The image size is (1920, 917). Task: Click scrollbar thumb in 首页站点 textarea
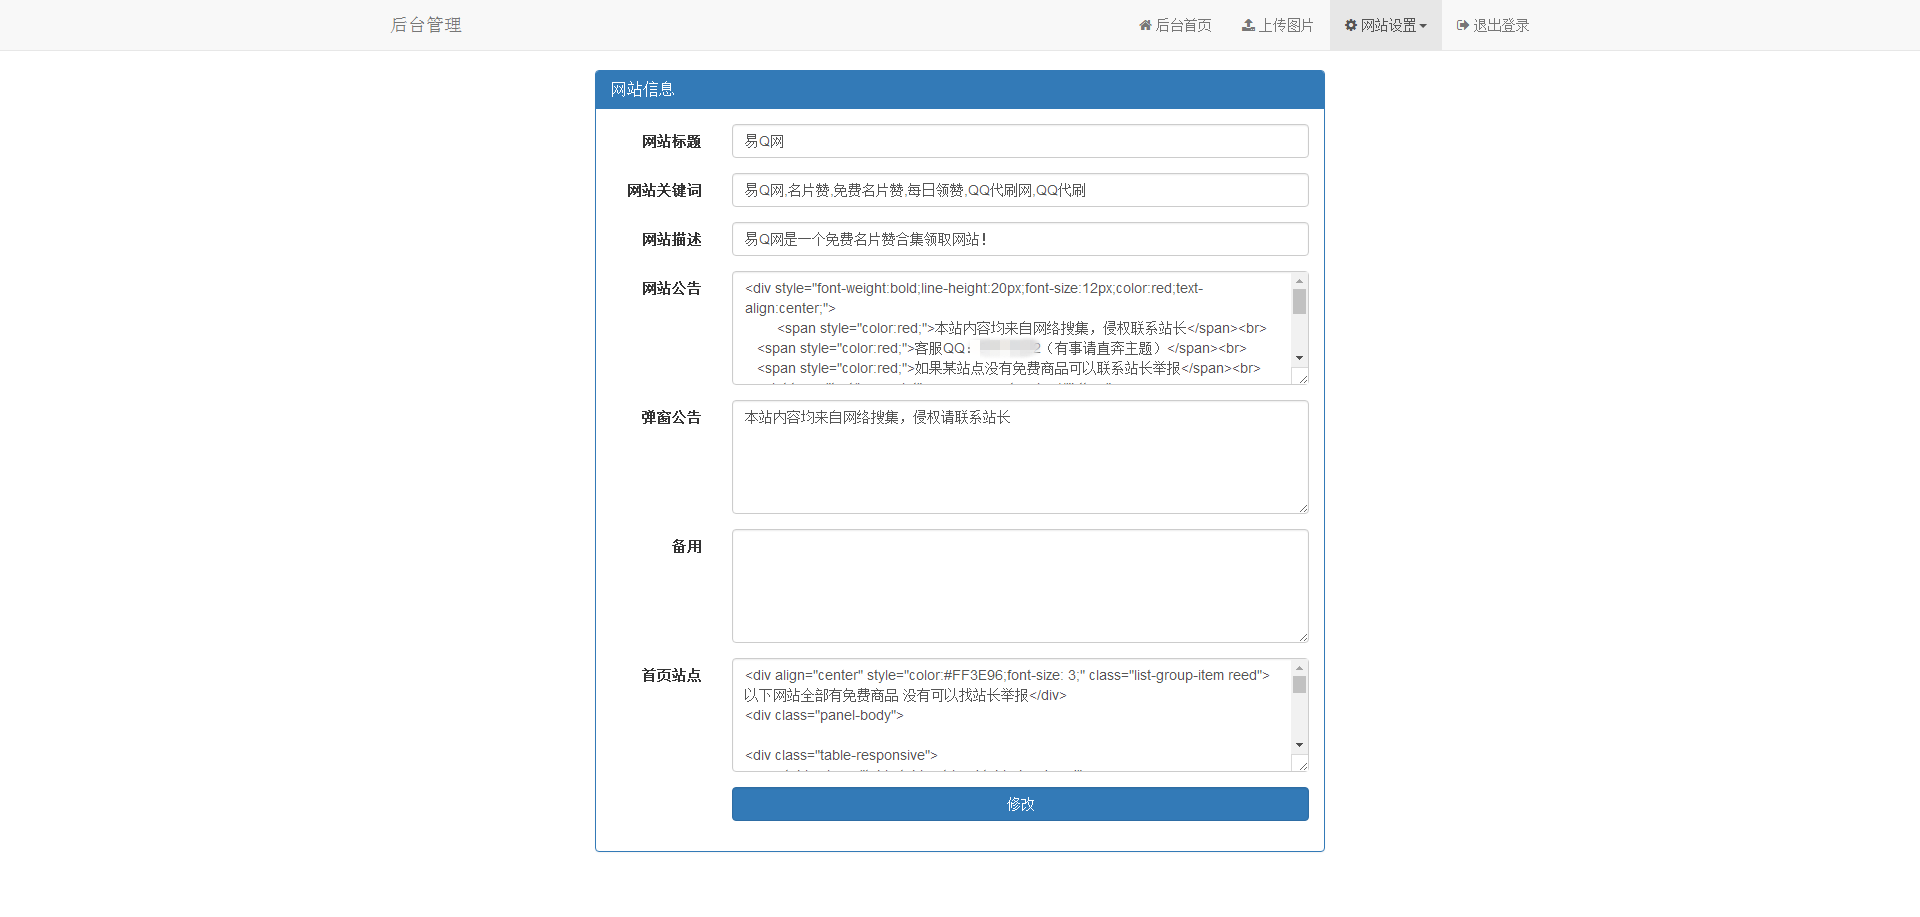click(x=1299, y=685)
